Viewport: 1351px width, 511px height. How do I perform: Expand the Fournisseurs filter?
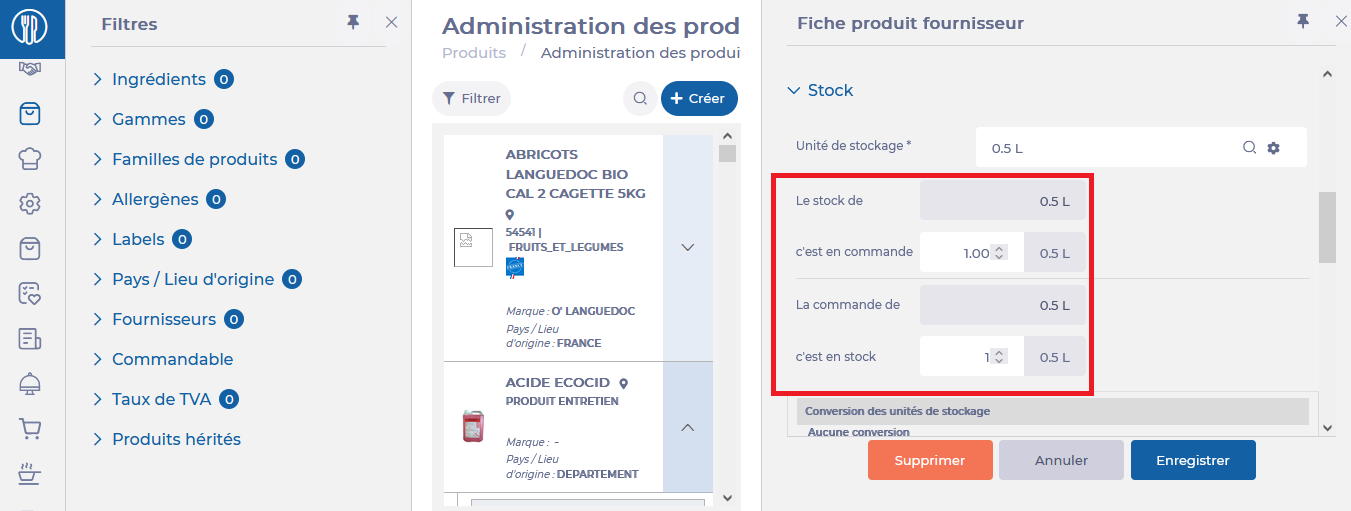pos(98,319)
